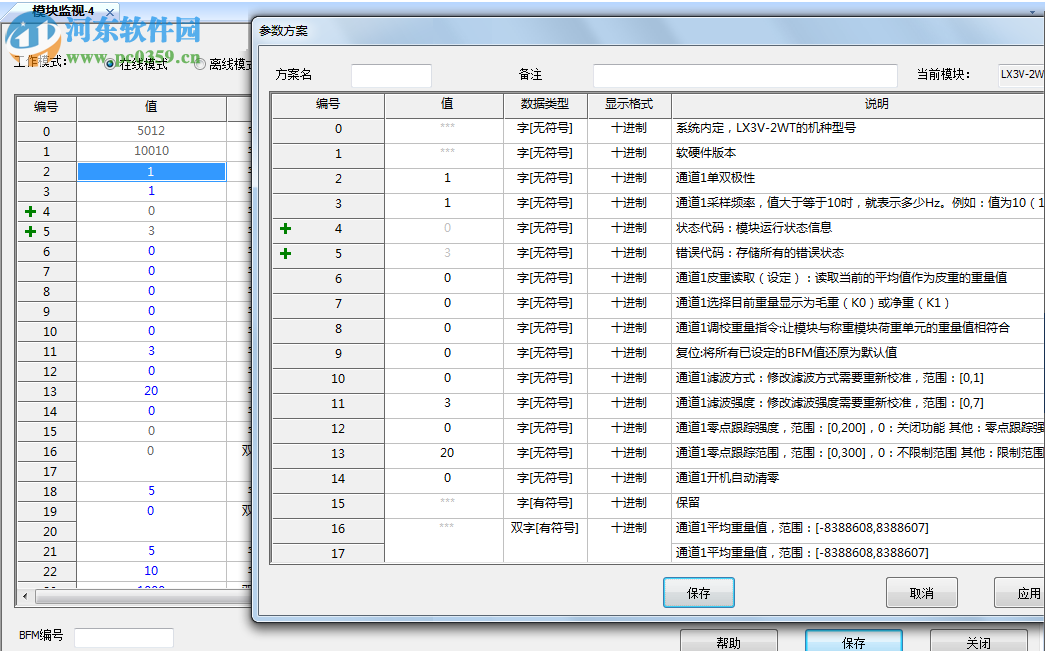Open the 当前模块 LX3V-2WT module selector
This screenshot has width=1045, height=653.
1018,73
